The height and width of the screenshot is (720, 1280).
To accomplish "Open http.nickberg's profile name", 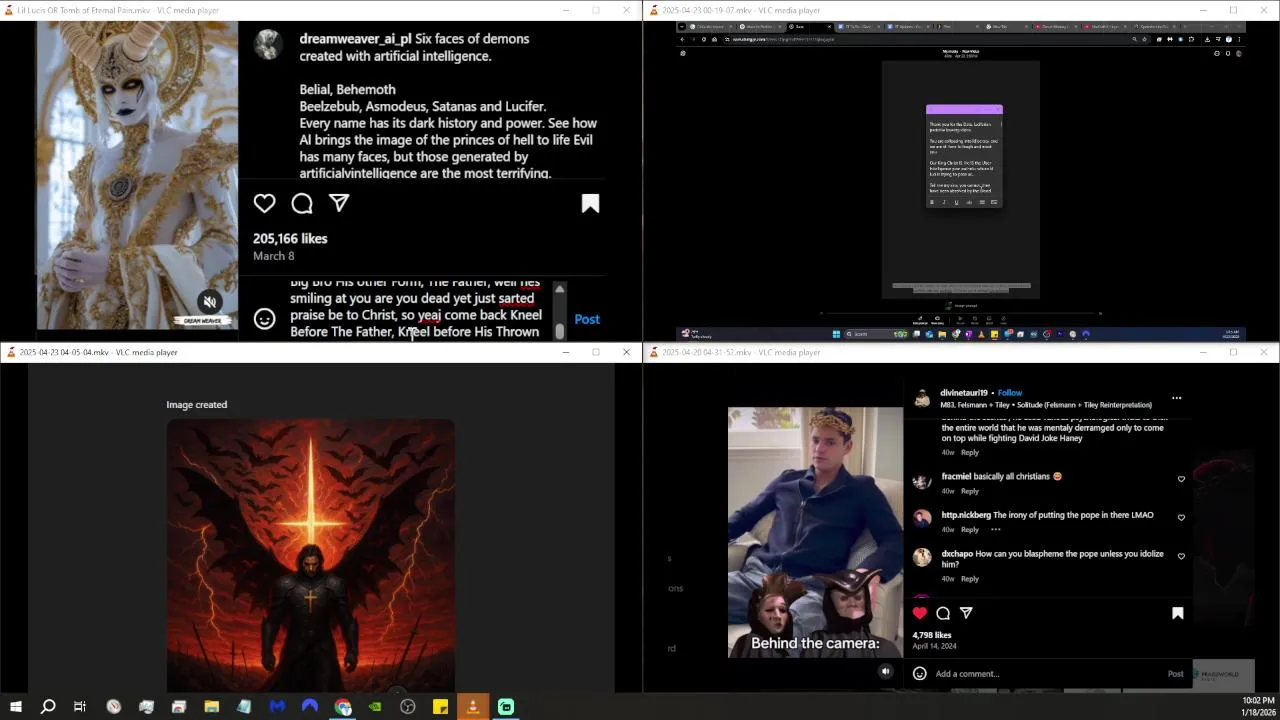I will [x=966, y=515].
